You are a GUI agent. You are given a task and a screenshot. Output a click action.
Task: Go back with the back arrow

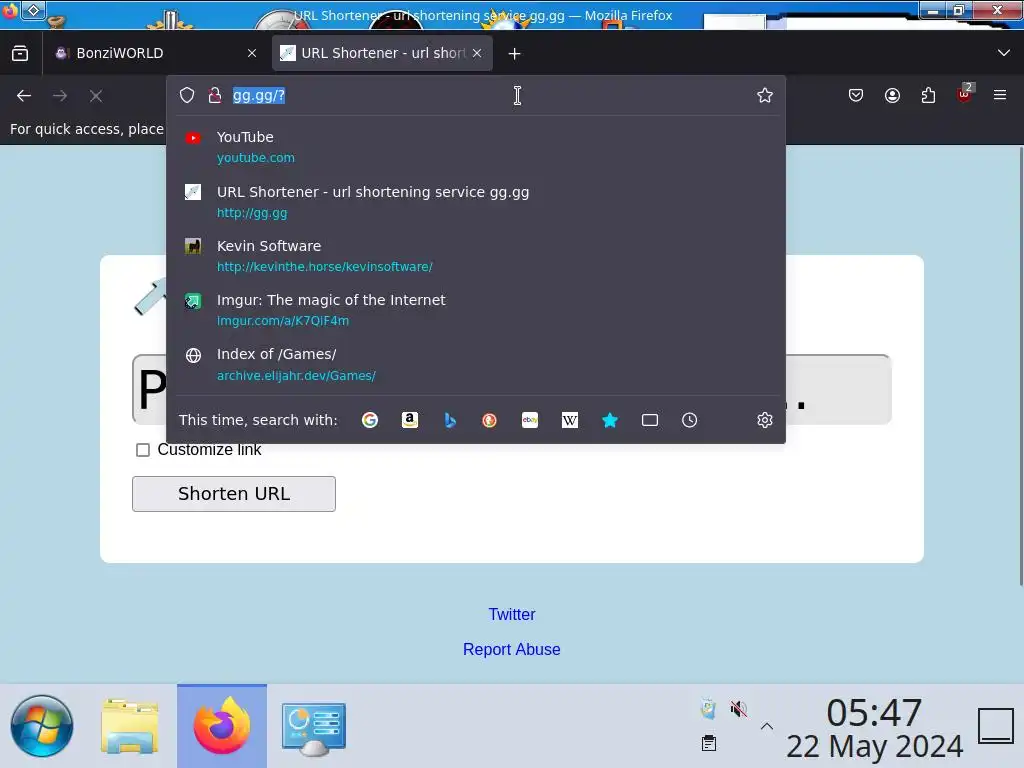point(24,96)
